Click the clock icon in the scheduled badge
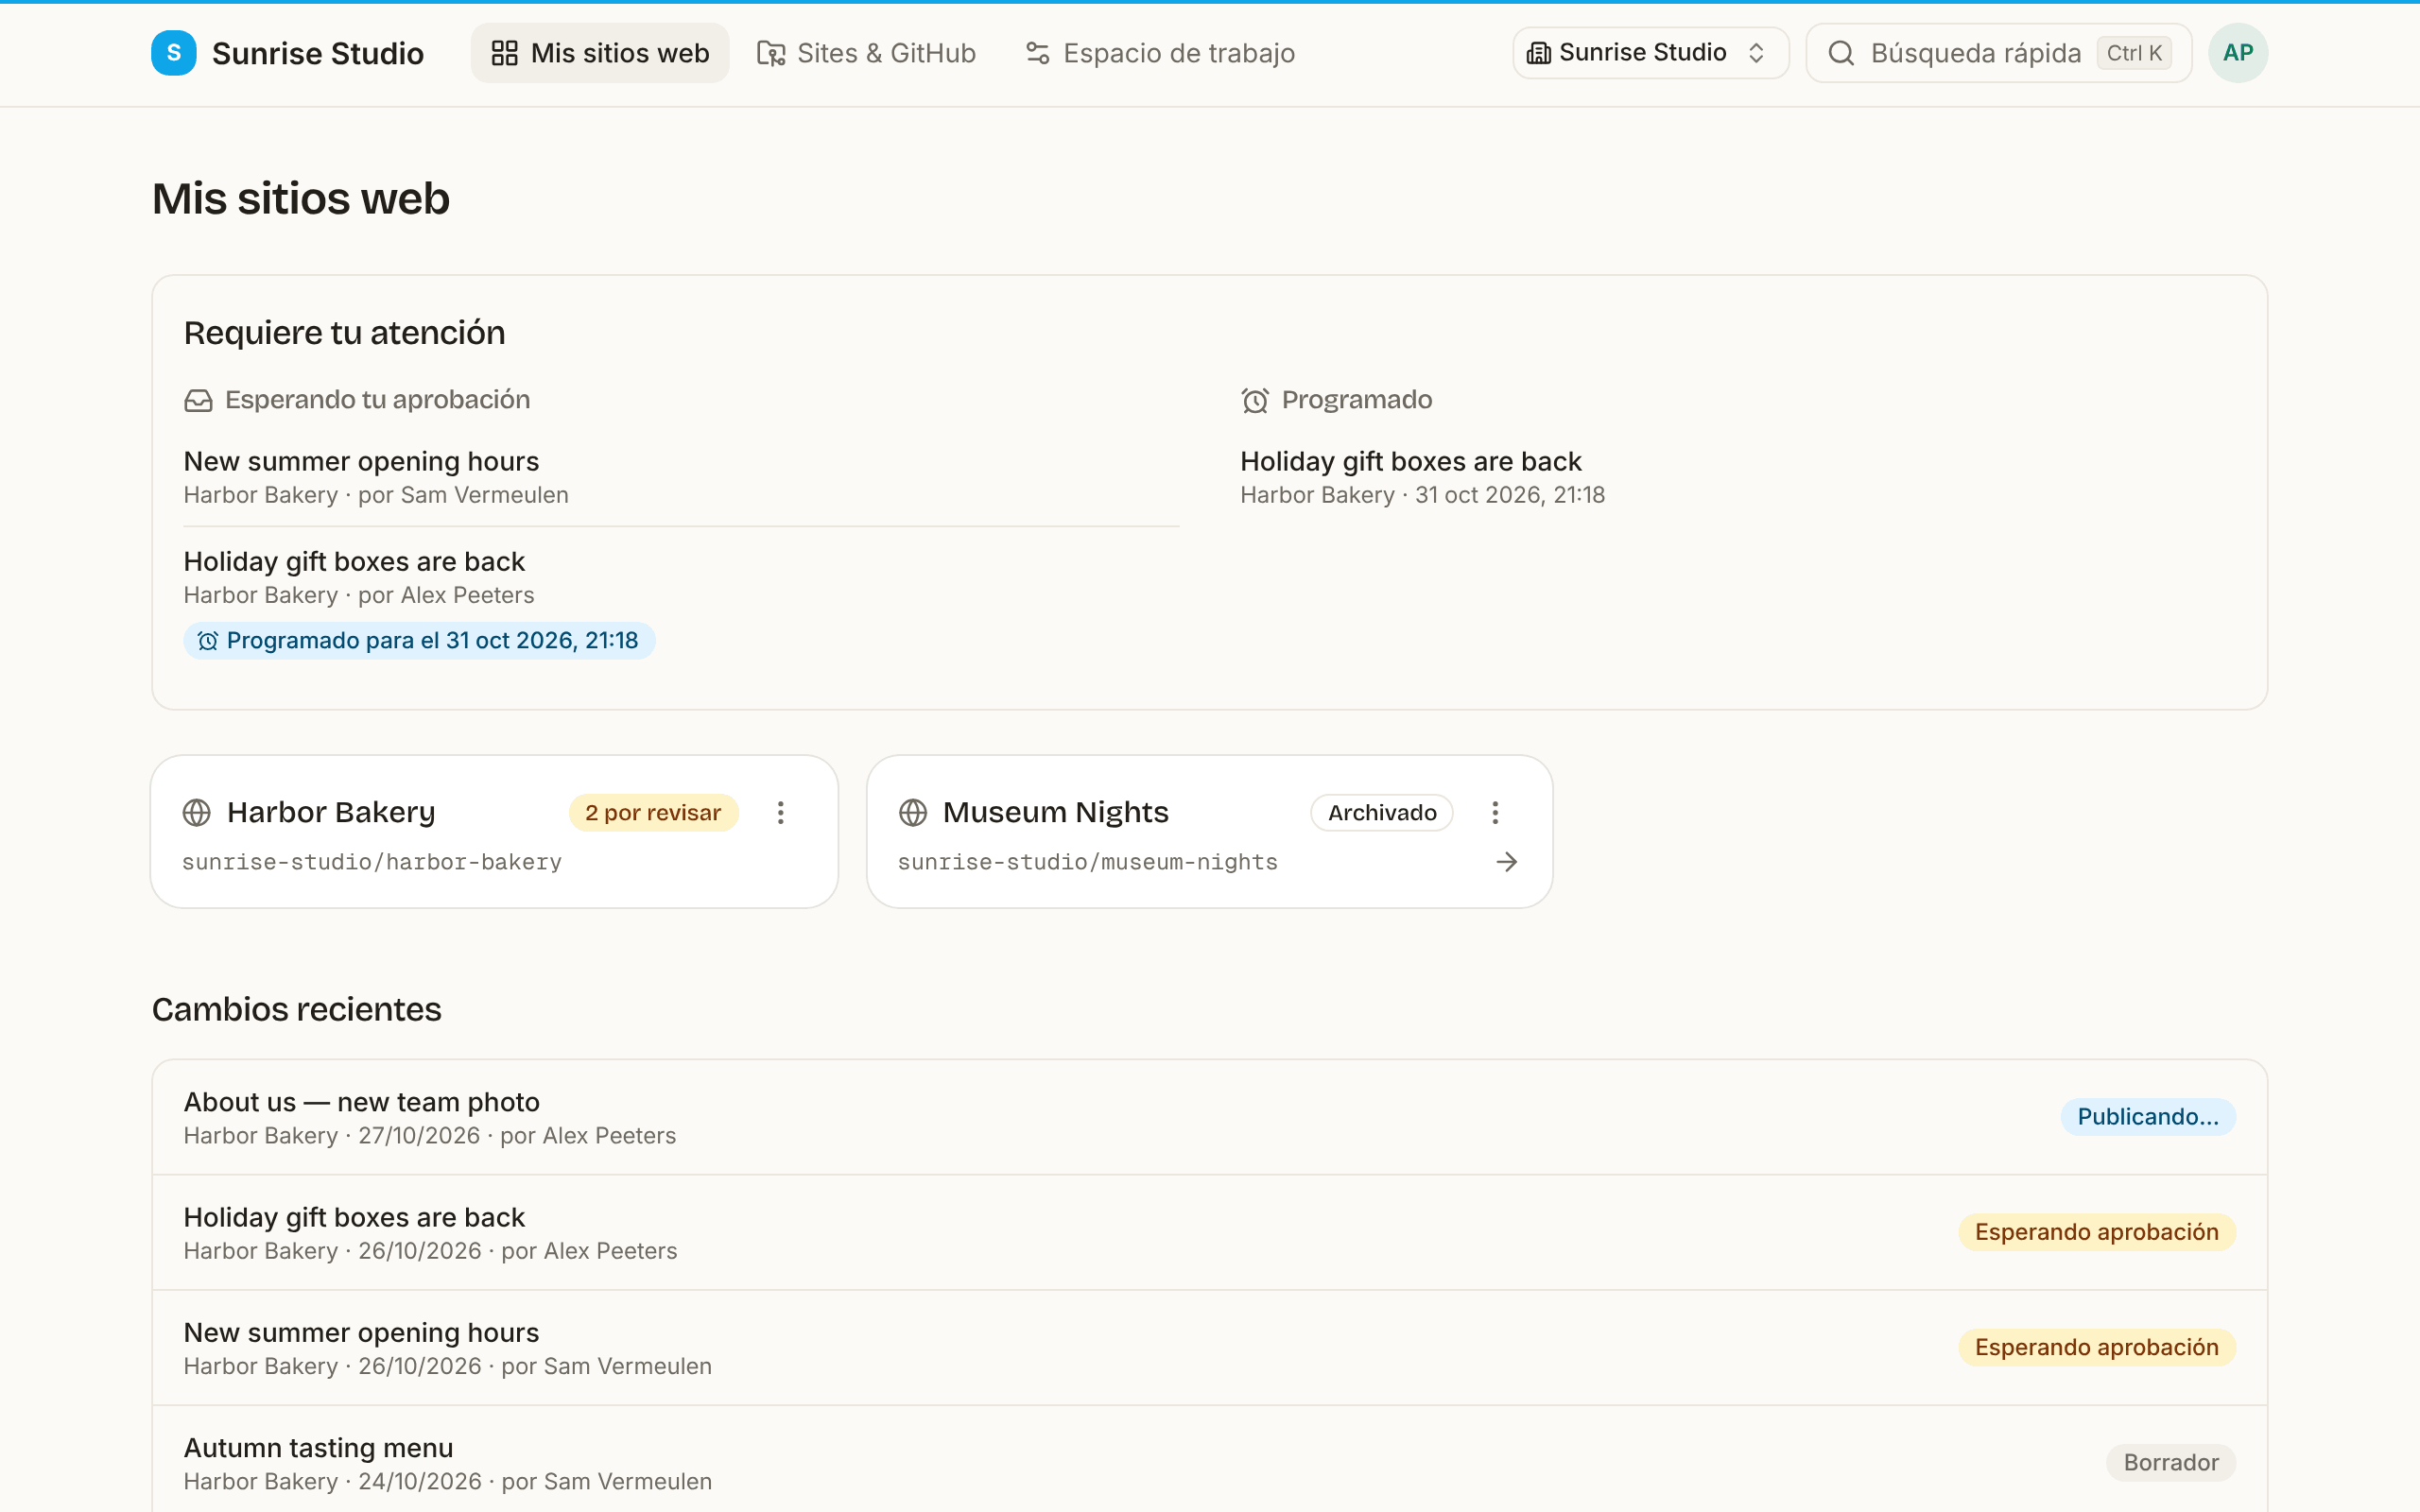Image resolution: width=2420 pixels, height=1512 pixels. click(x=208, y=641)
